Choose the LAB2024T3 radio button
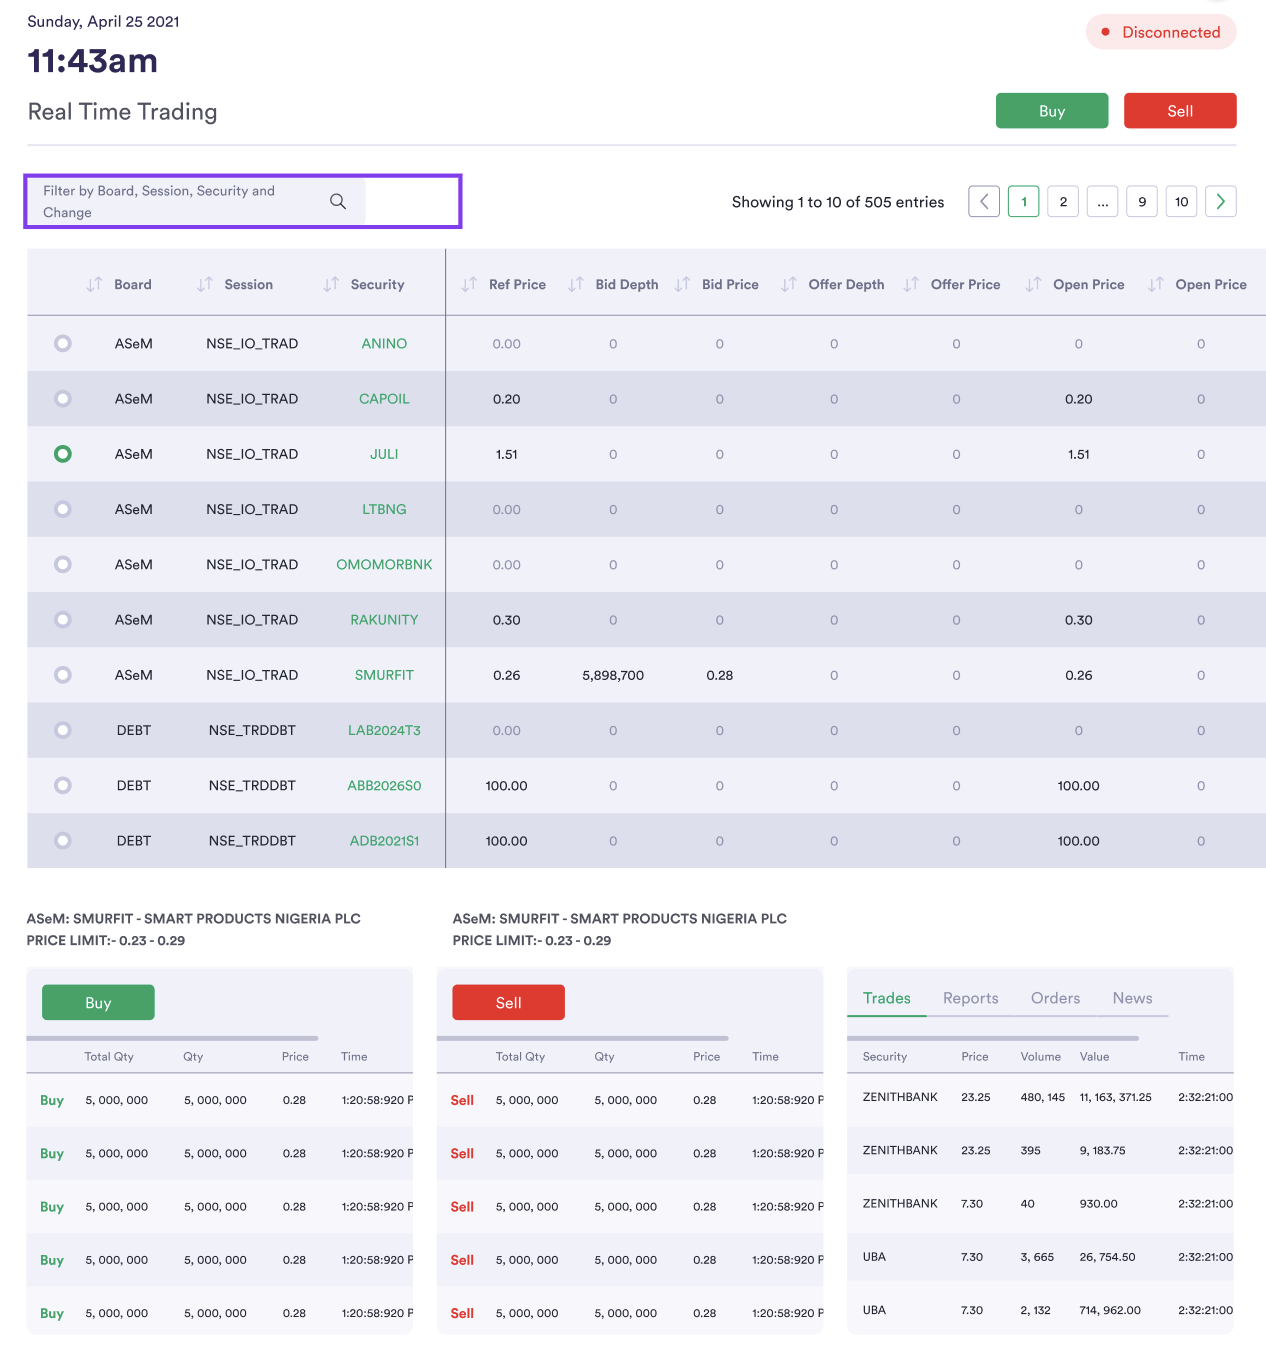This screenshot has height=1368, width=1266. pos(63,730)
